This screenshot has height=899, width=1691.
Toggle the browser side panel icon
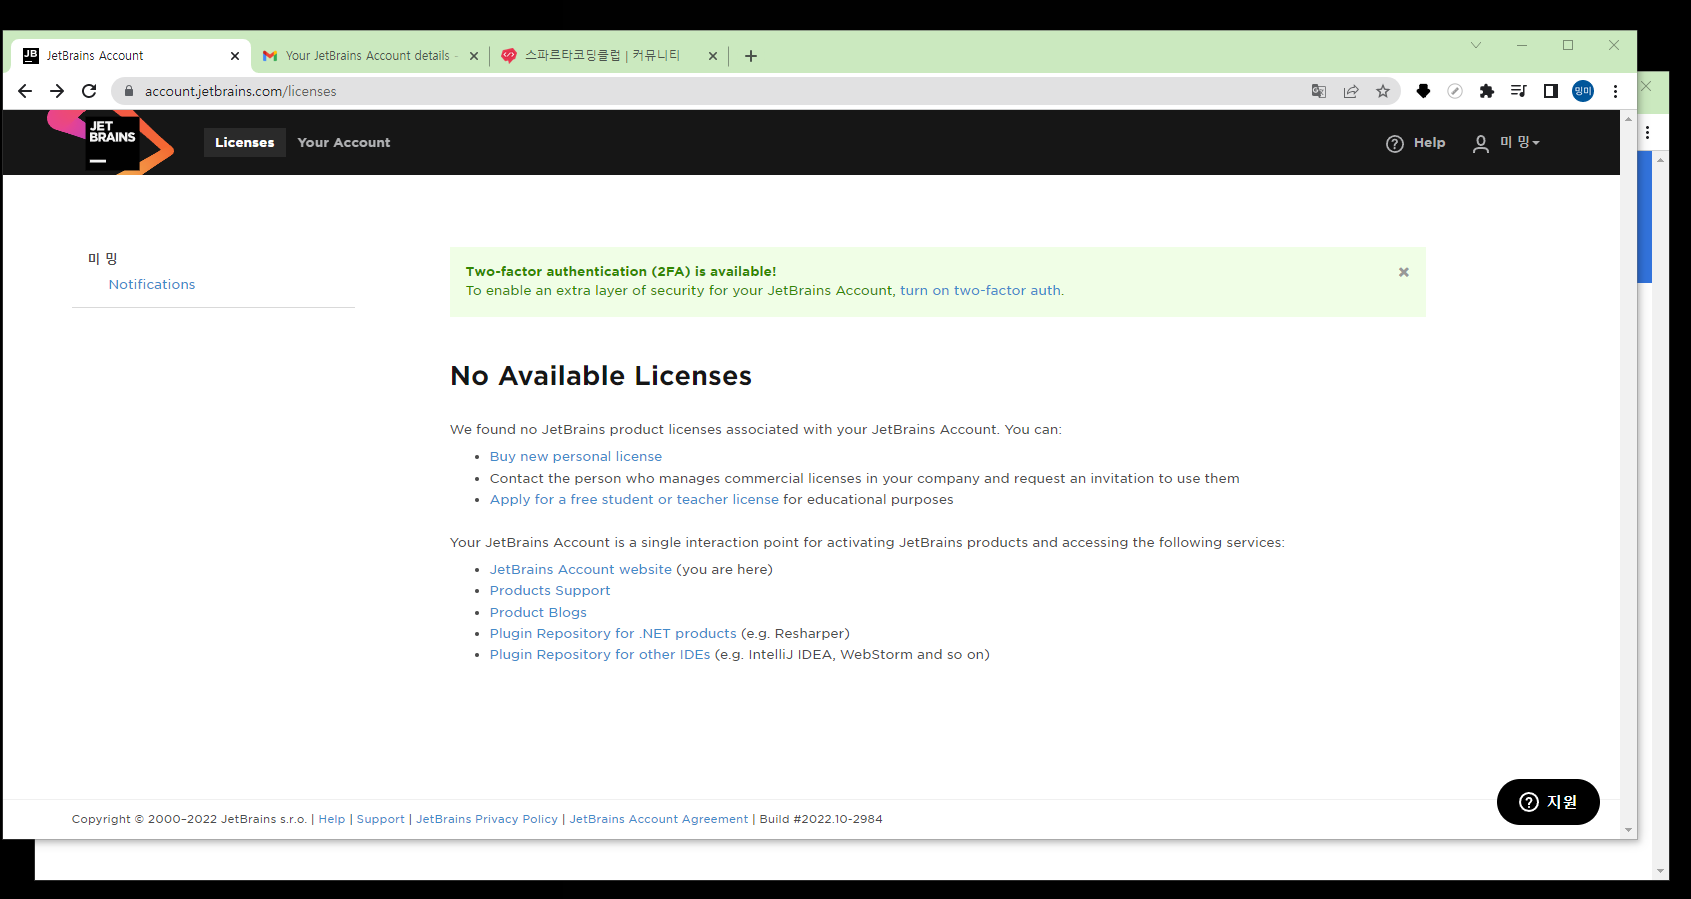1551,91
